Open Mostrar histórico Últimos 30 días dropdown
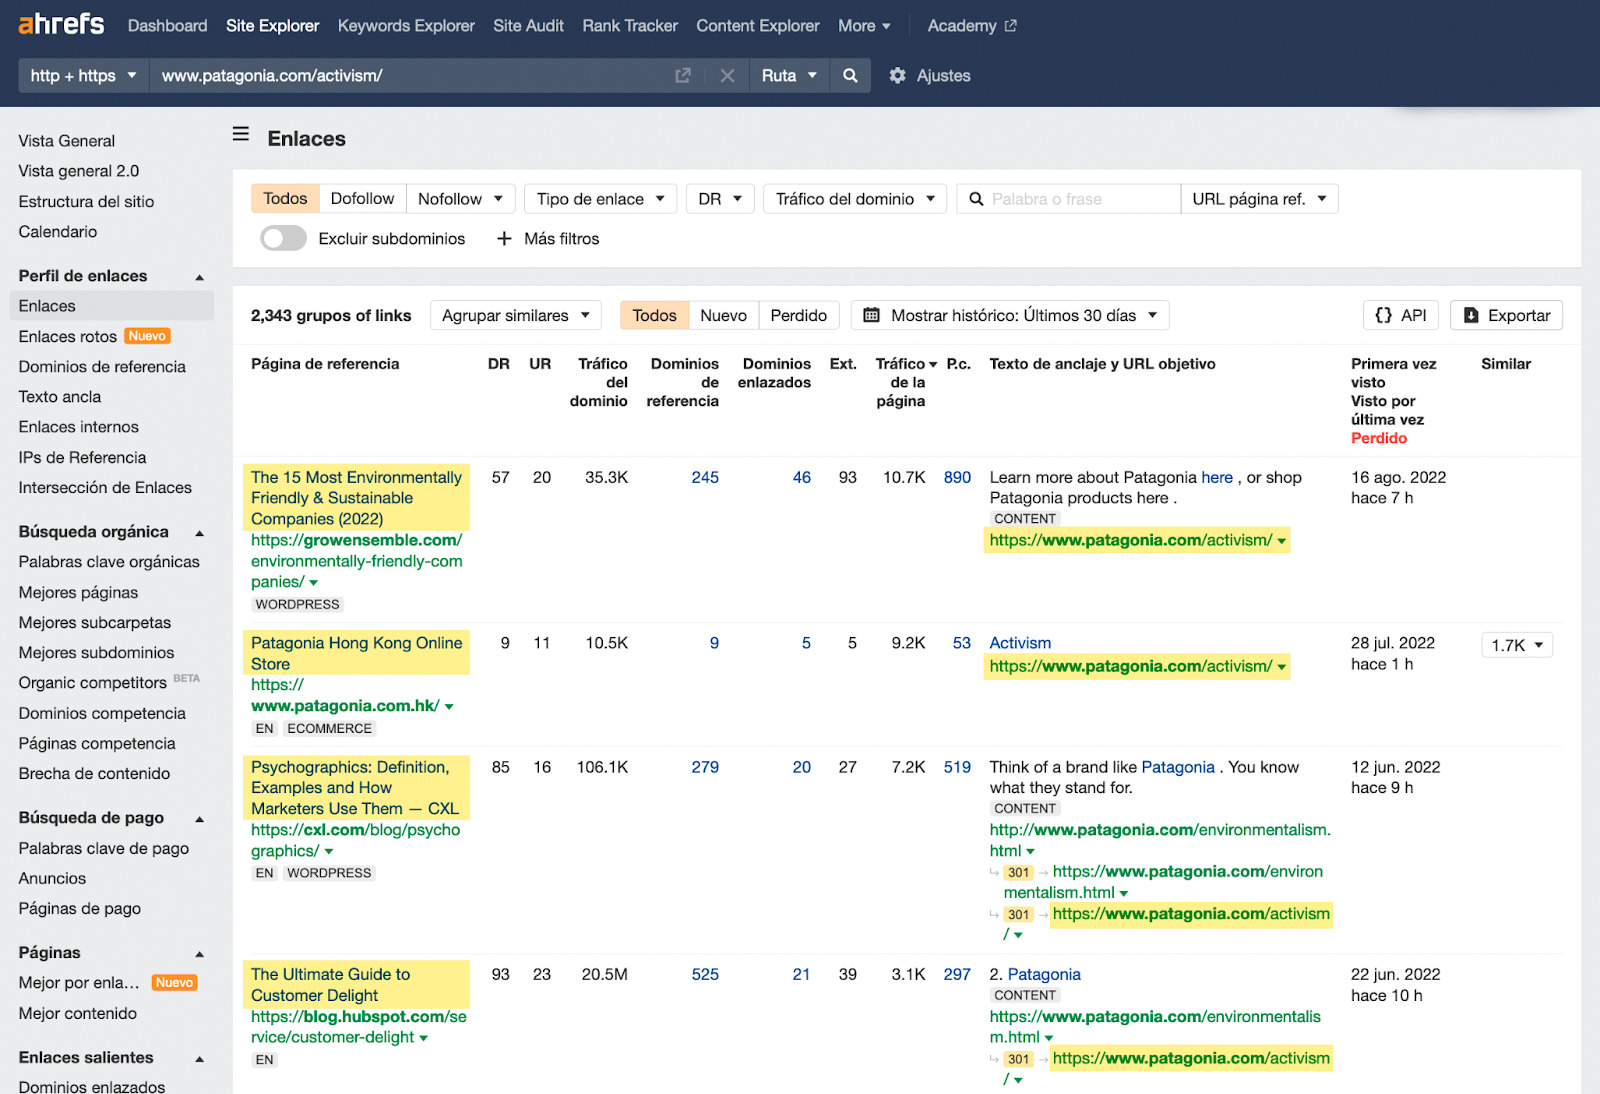This screenshot has width=1600, height=1094. point(1010,315)
